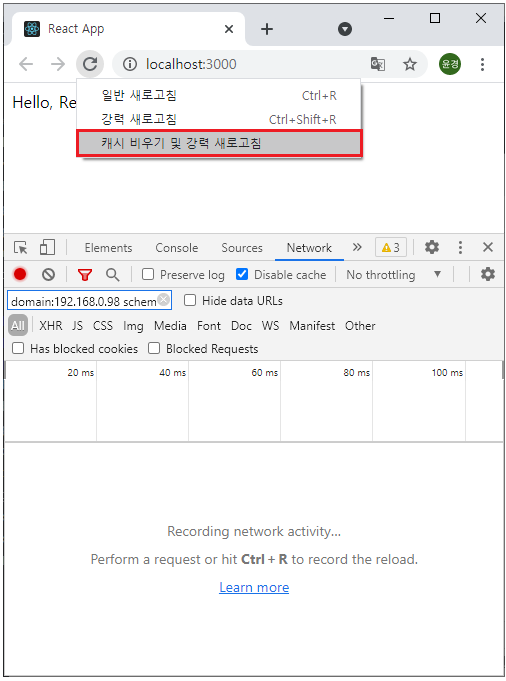Filter requests by WS
The width and height of the screenshot is (506, 681).
[x=270, y=326]
